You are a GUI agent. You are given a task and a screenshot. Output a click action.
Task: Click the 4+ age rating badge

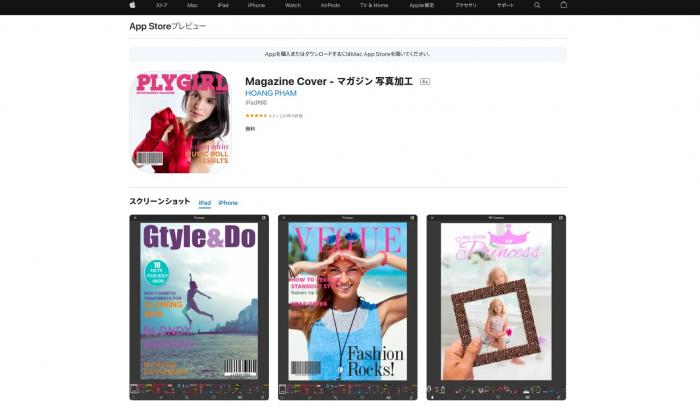425,82
